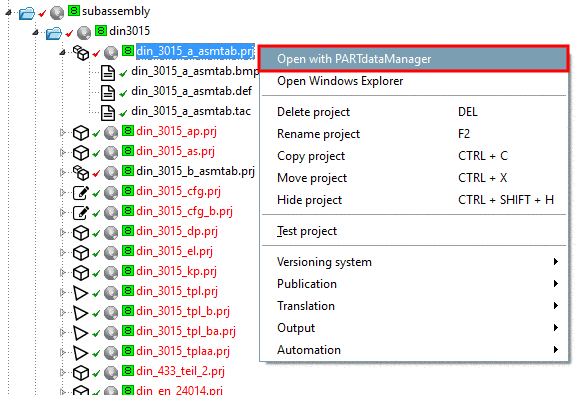Expand din_3015_ap.prj node
Screen dimensions: 583x395
point(62,132)
